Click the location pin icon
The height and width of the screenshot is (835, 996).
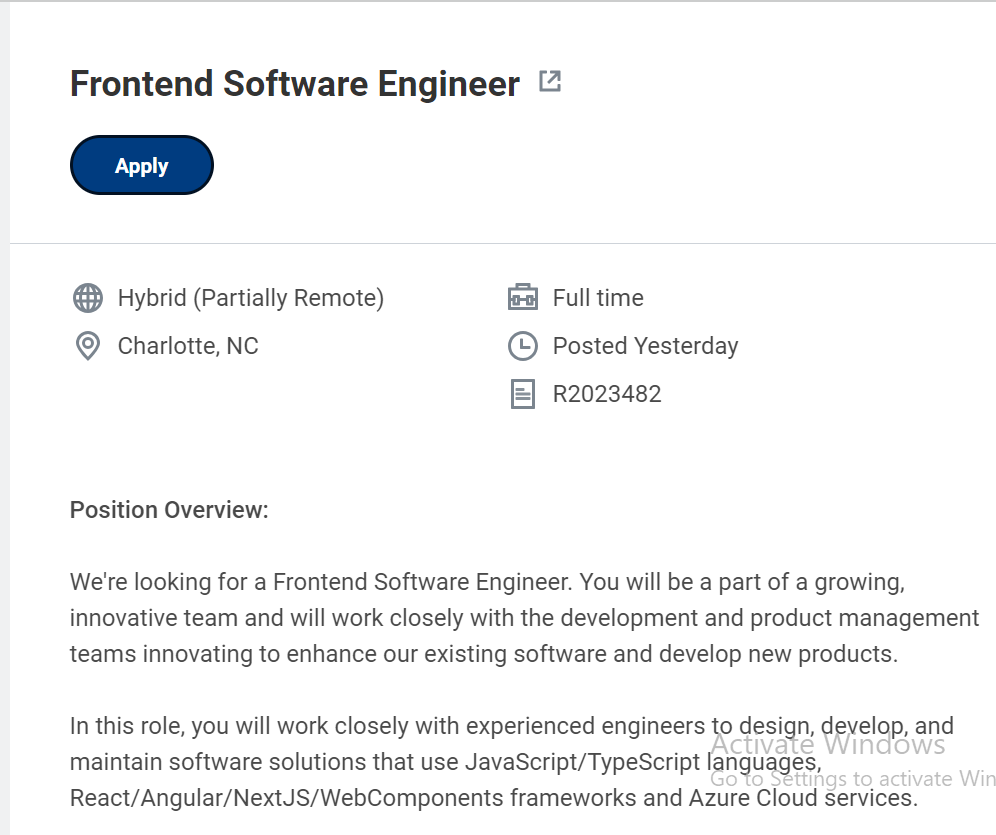[x=88, y=346]
